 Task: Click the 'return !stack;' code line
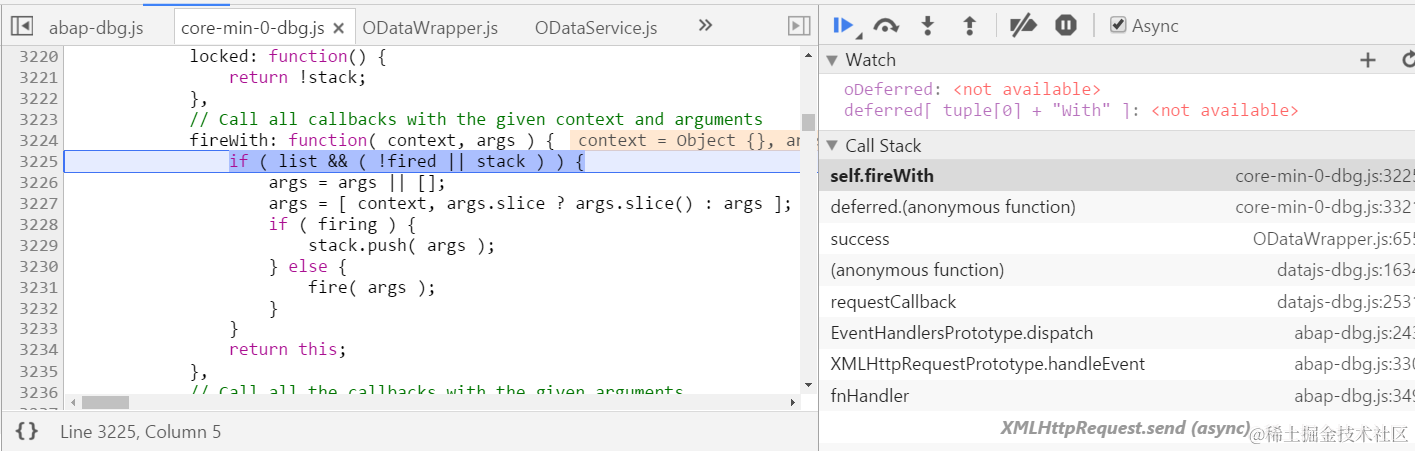tap(297, 77)
